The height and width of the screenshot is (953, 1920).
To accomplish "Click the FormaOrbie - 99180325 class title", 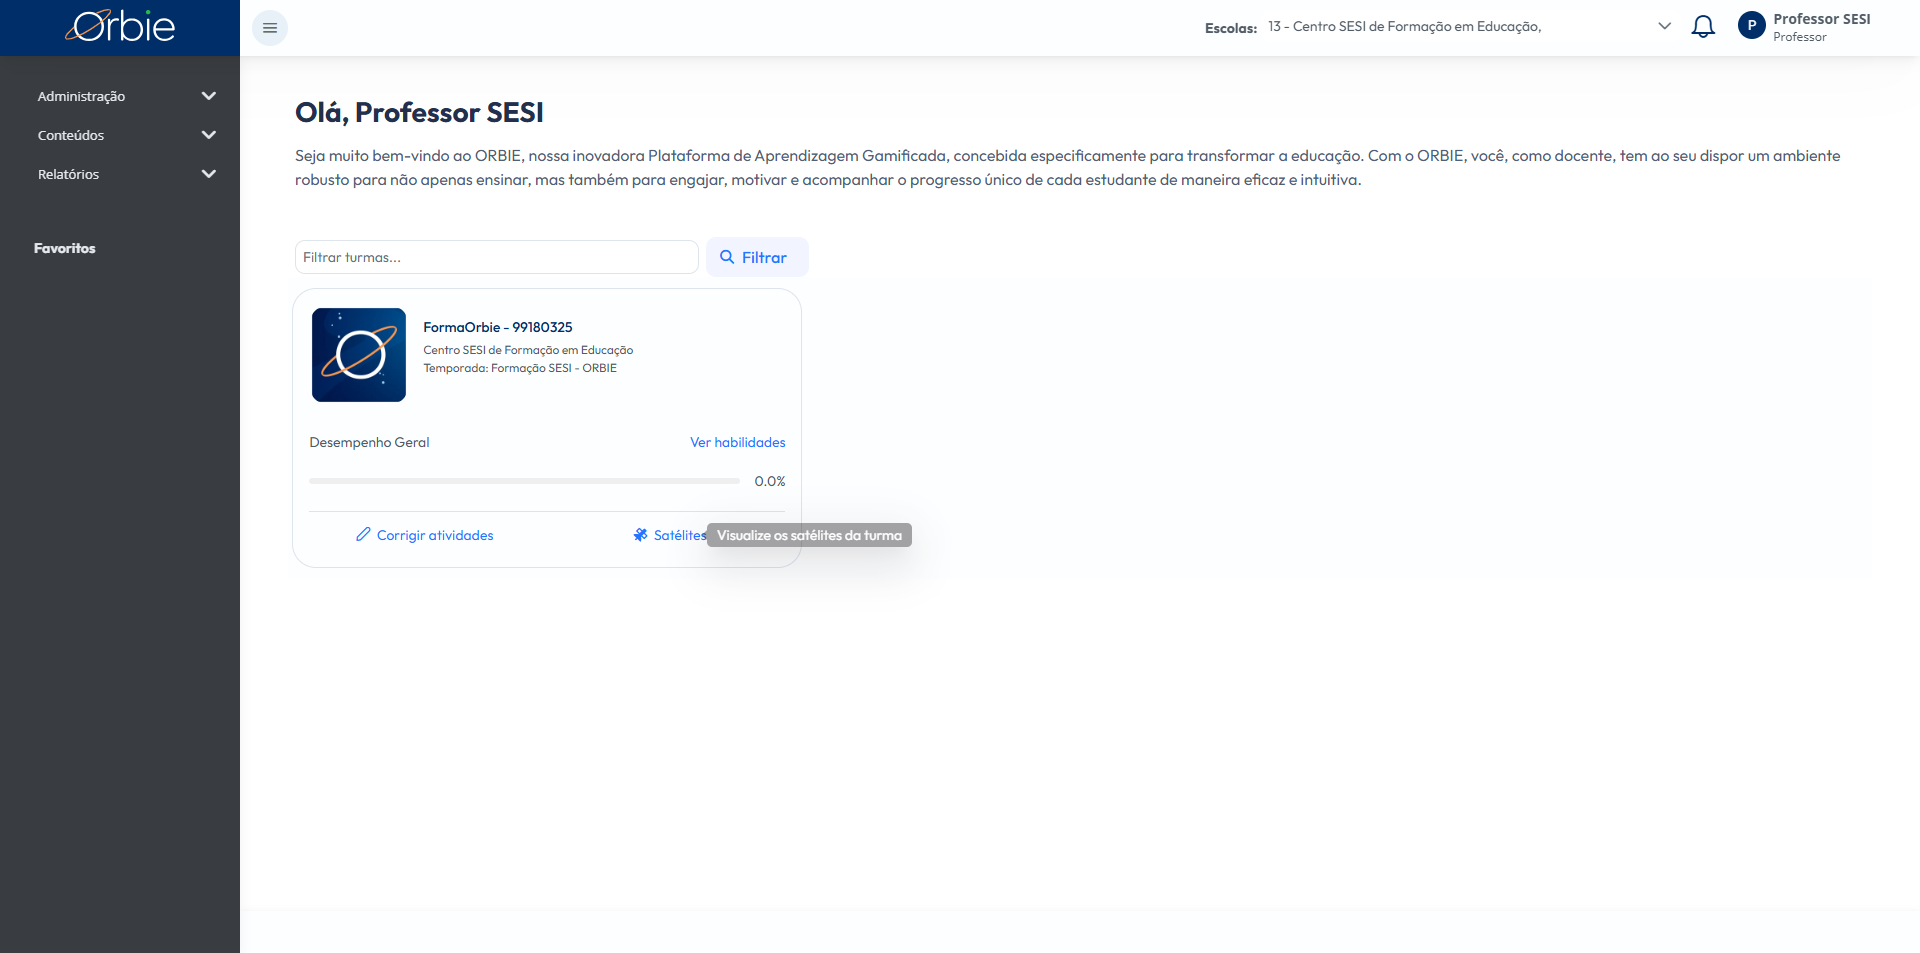I will coord(498,327).
